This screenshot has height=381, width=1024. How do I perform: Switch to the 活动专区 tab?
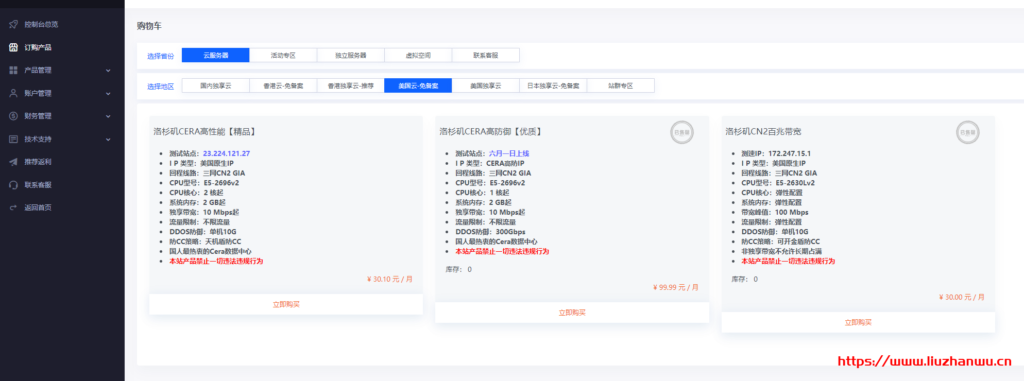pyautogui.click(x=283, y=56)
